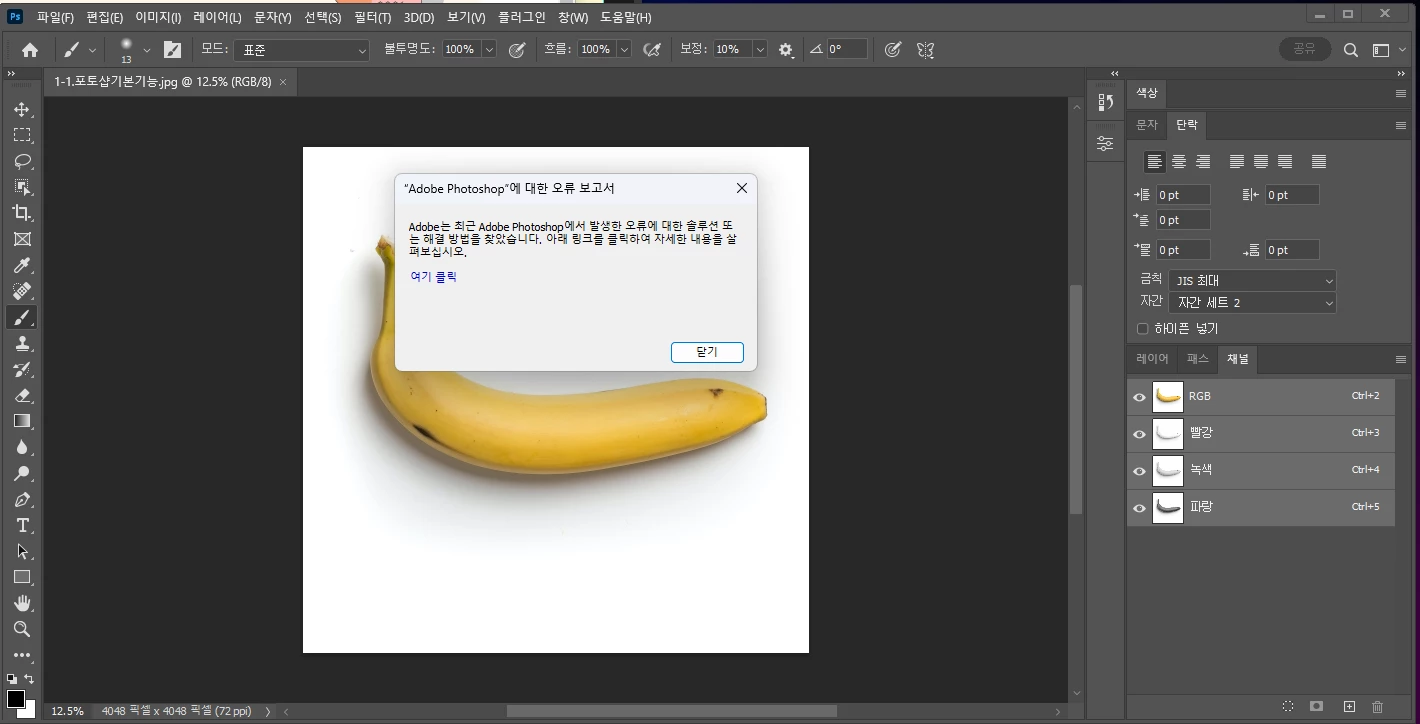Image resolution: width=1420 pixels, height=724 pixels.
Task: Open the 흐름 flow slider arrow
Action: pyautogui.click(x=624, y=49)
